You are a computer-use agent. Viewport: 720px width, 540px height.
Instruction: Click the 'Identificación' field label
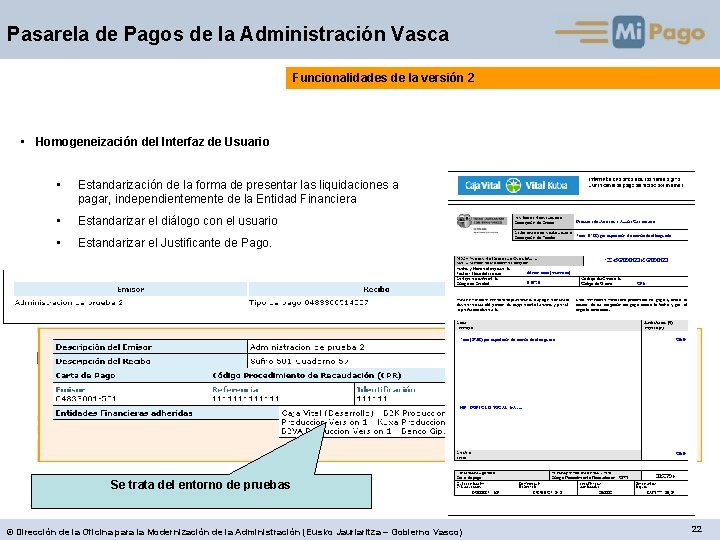386,389
